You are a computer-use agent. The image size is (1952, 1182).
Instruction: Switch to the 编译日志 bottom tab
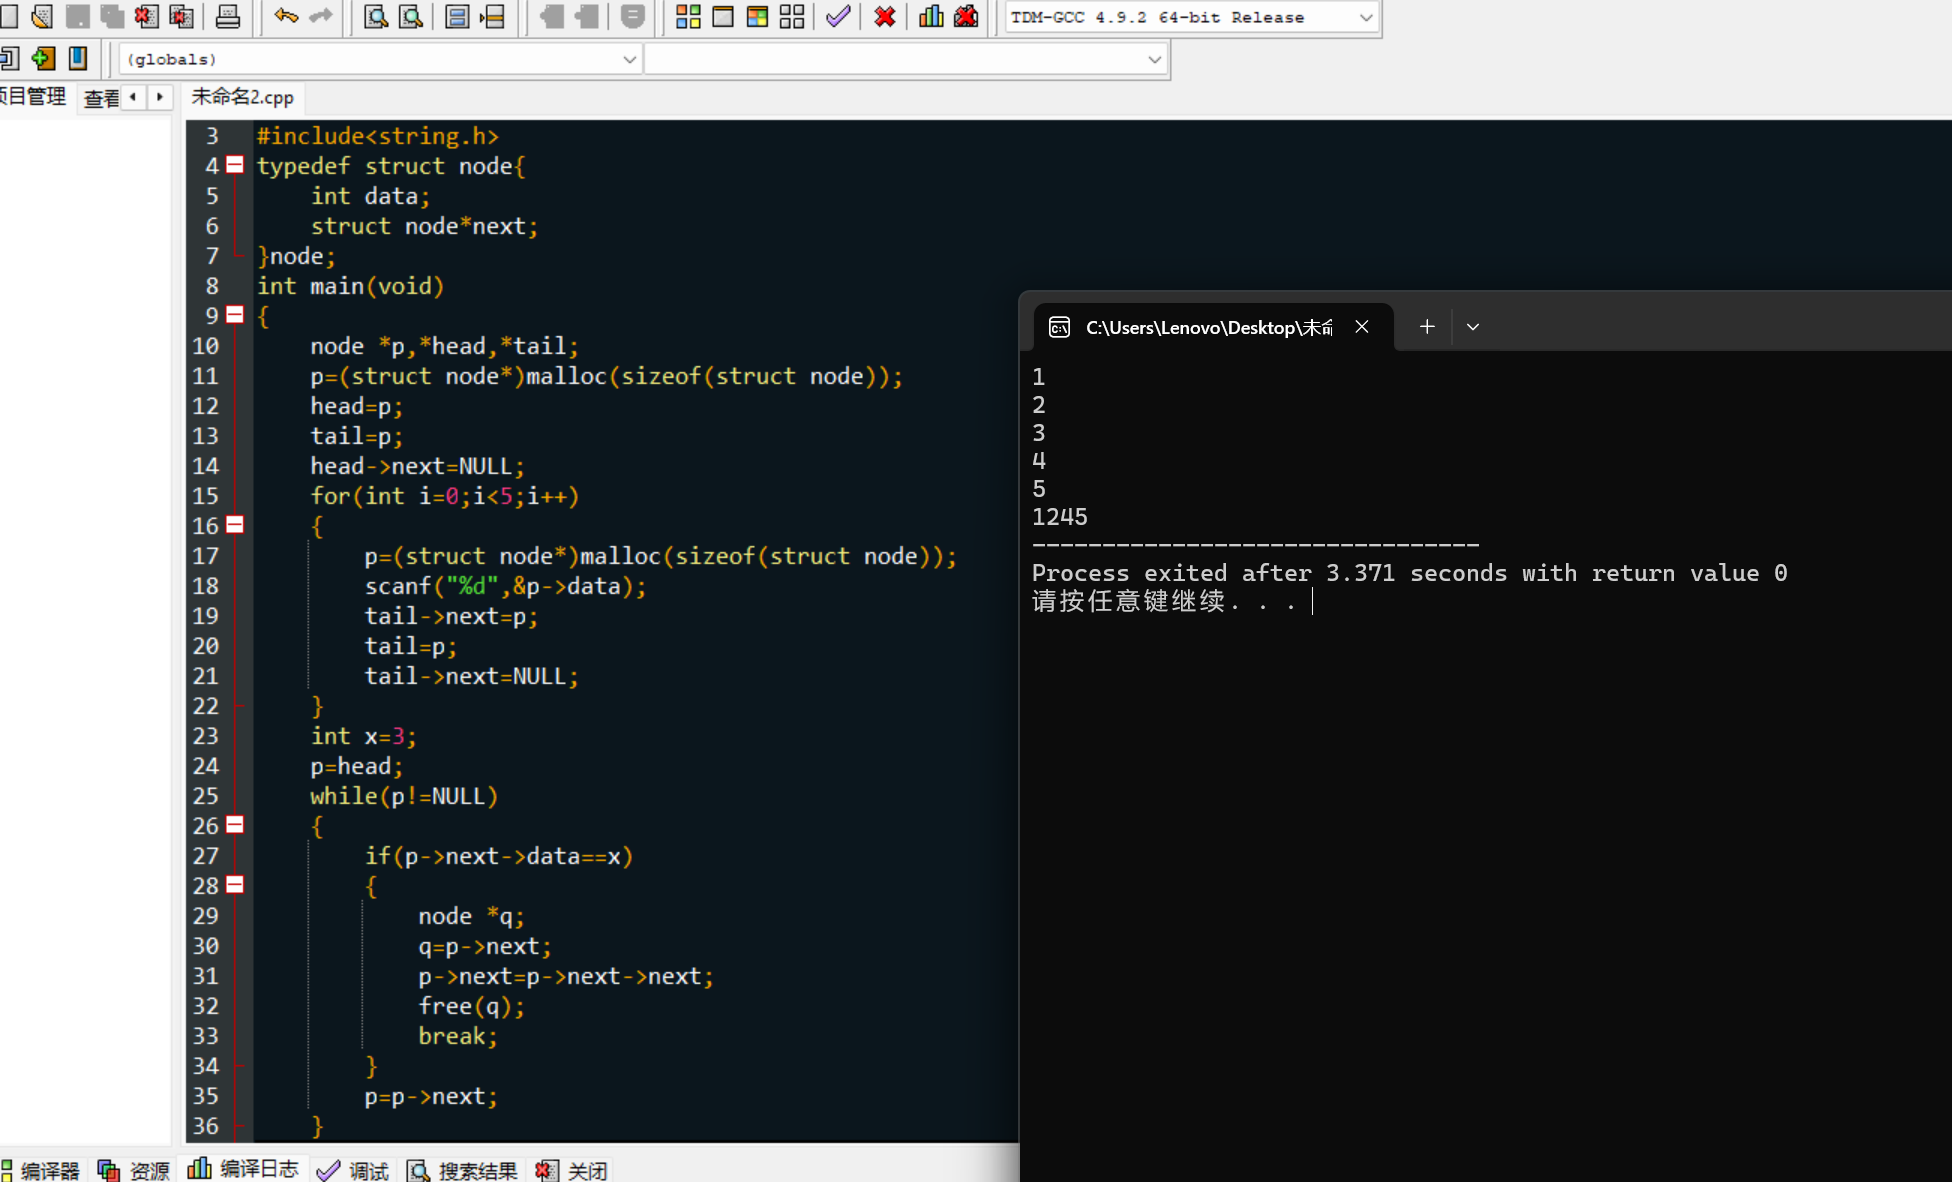click(x=243, y=1169)
